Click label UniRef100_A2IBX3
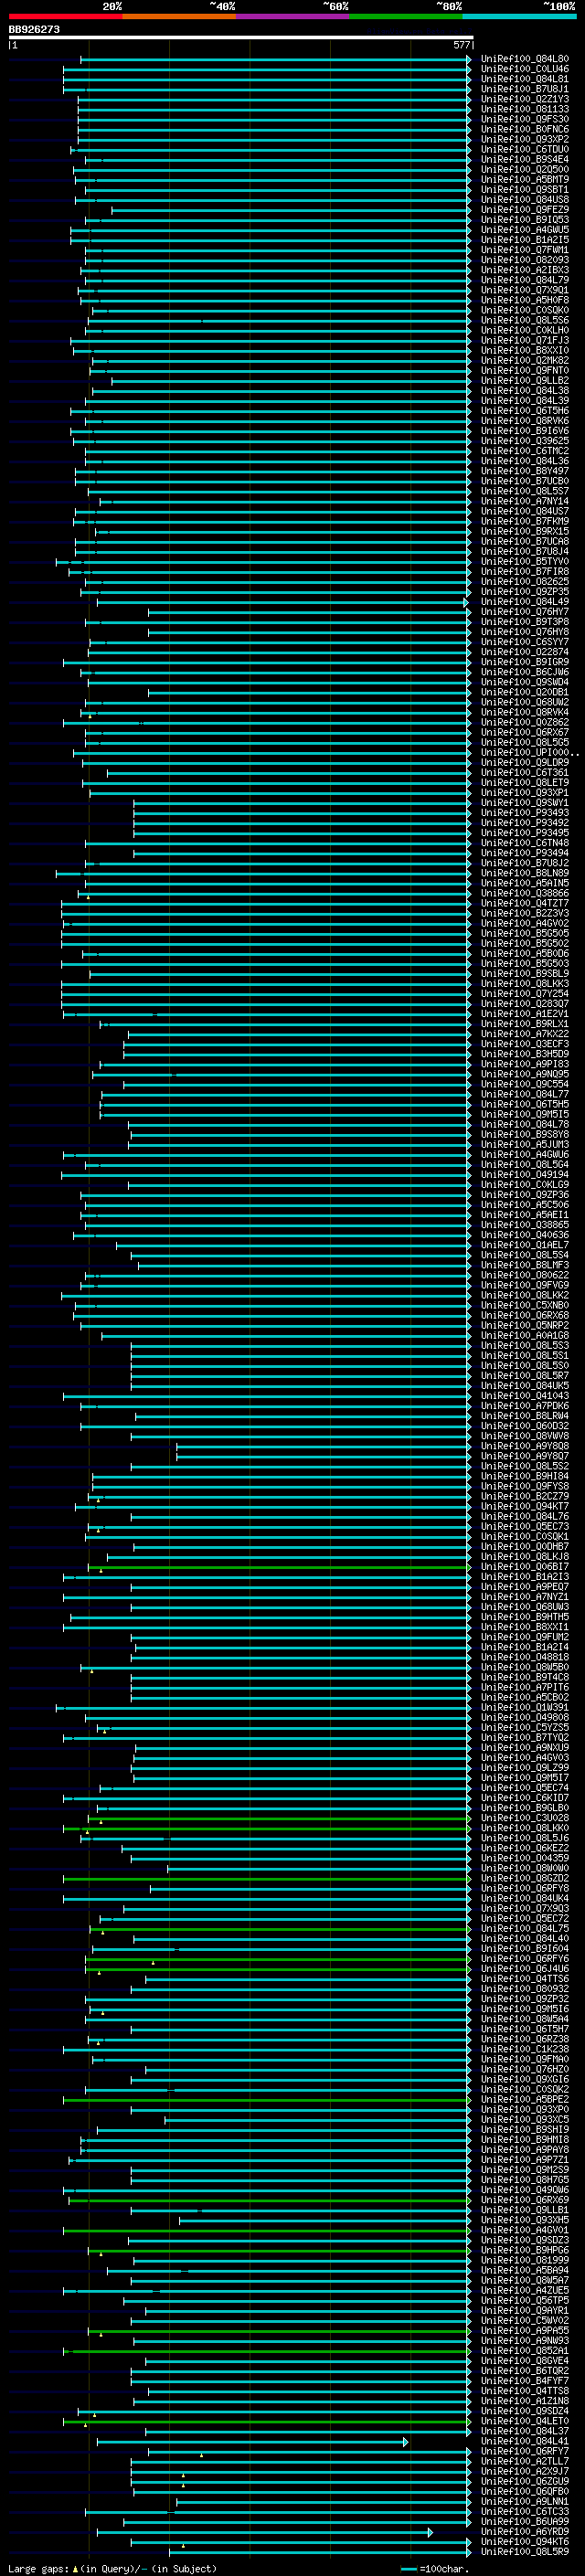585x2576 pixels. 525,271
